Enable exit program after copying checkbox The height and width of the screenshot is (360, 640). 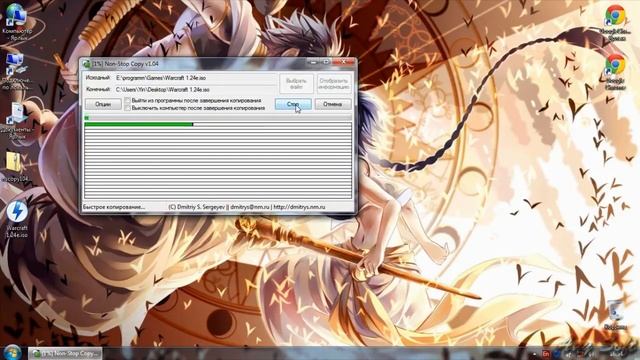pyautogui.click(x=127, y=100)
